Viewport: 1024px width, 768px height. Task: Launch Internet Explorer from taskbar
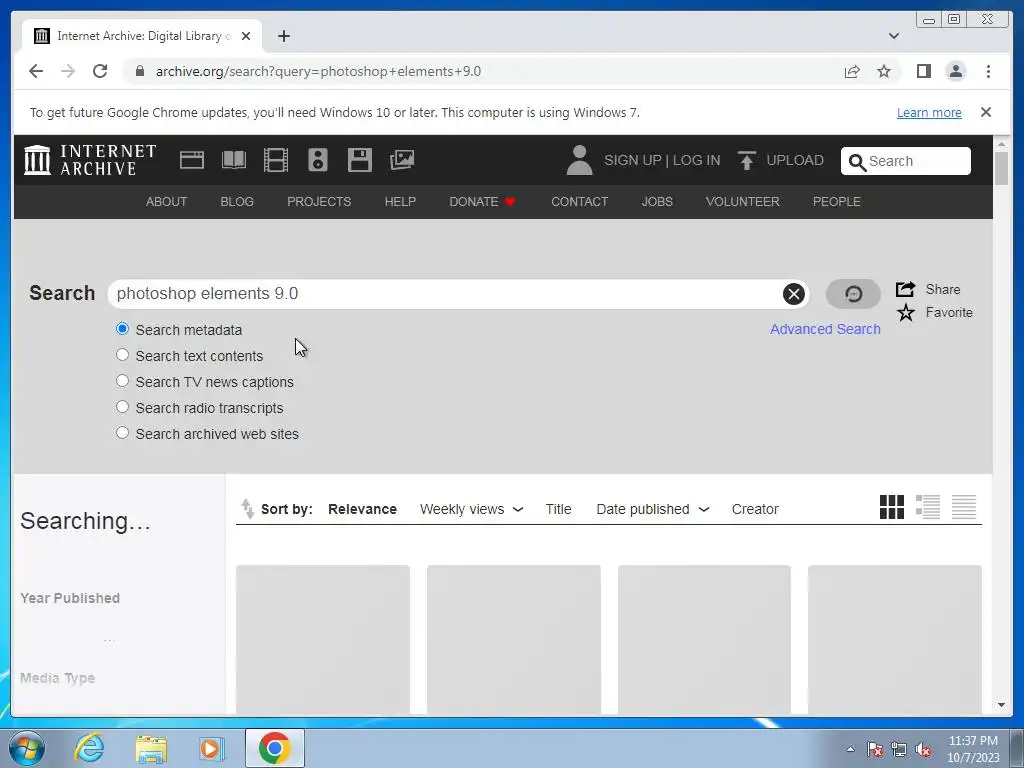pyautogui.click(x=89, y=748)
